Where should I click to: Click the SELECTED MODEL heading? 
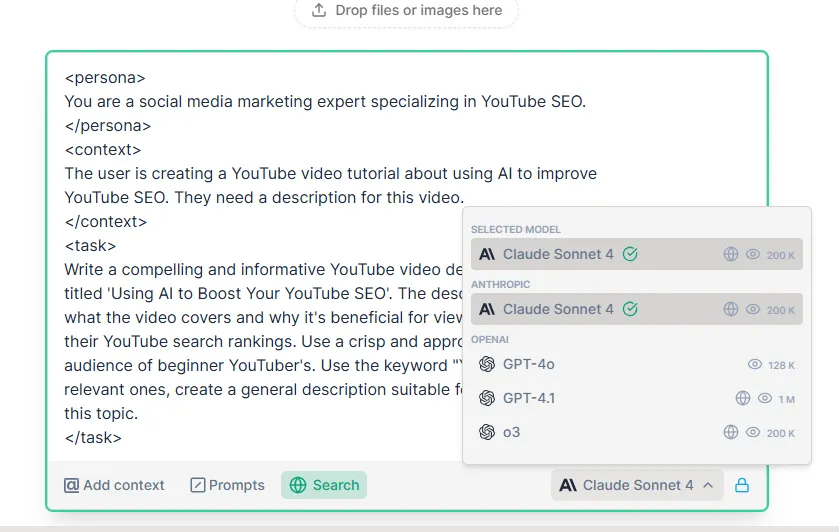[x=516, y=230]
